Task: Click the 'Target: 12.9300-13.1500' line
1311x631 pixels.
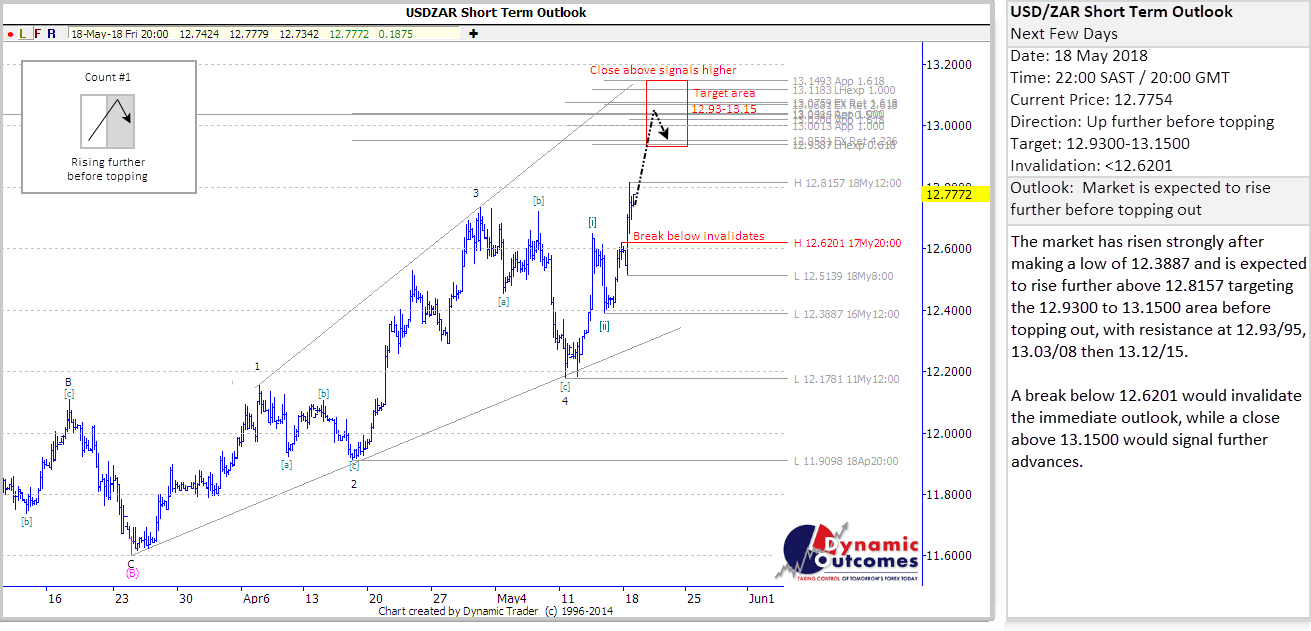Action: (x=1100, y=144)
